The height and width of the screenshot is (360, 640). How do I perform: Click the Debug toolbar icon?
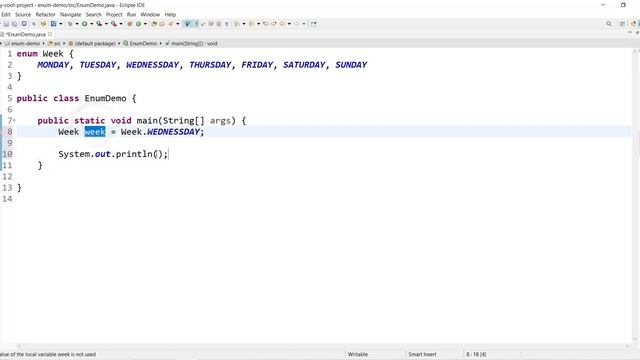pos(70,24)
